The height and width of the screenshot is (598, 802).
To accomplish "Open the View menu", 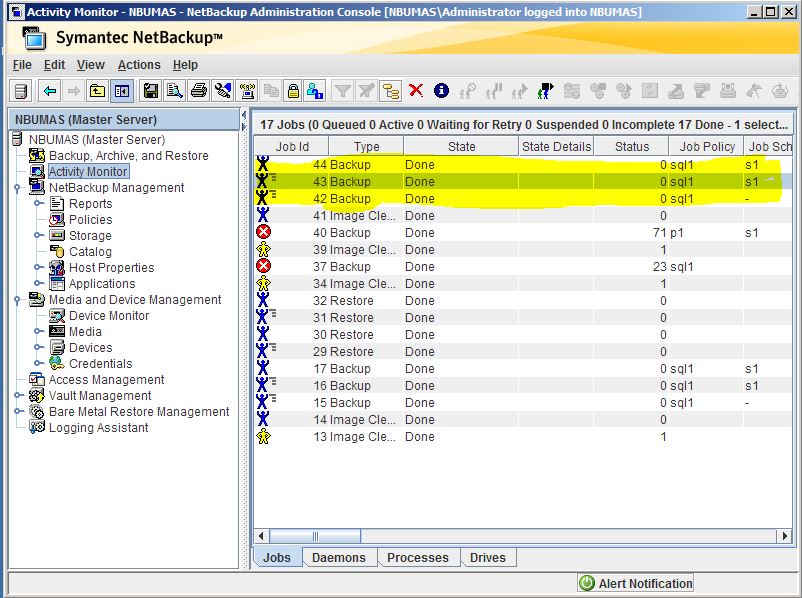I will point(91,65).
